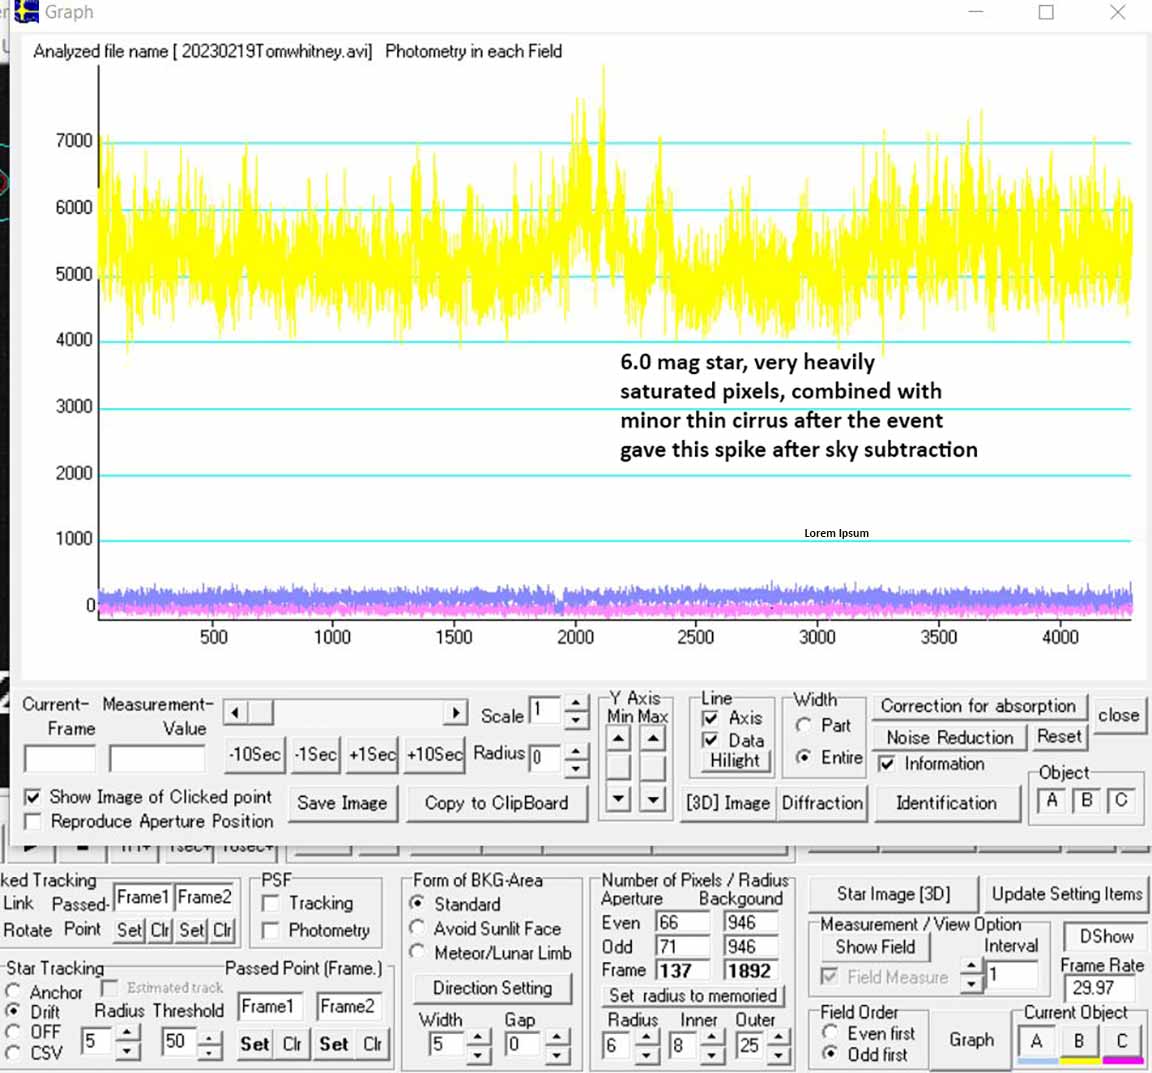Open the [3D] Image view
This screenshot has width=1152, height=1073.
click(727, 803)
